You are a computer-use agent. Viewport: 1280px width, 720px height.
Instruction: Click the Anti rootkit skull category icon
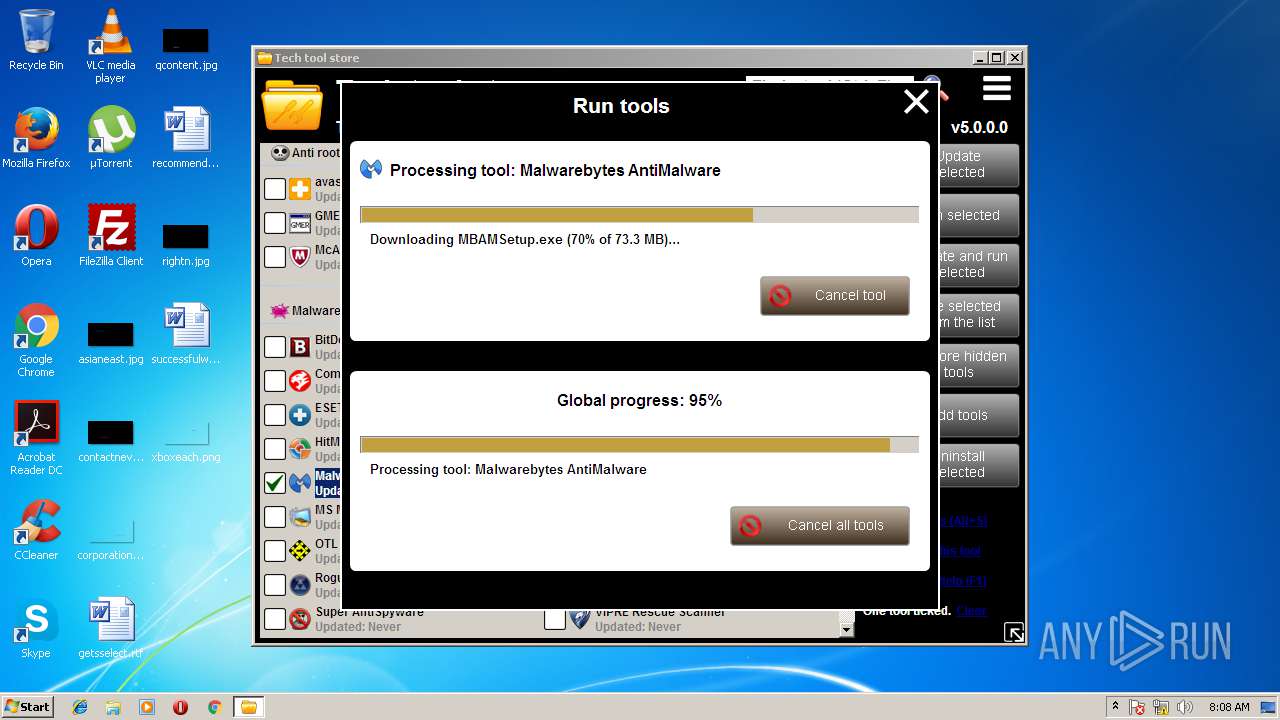click(279, 153)
